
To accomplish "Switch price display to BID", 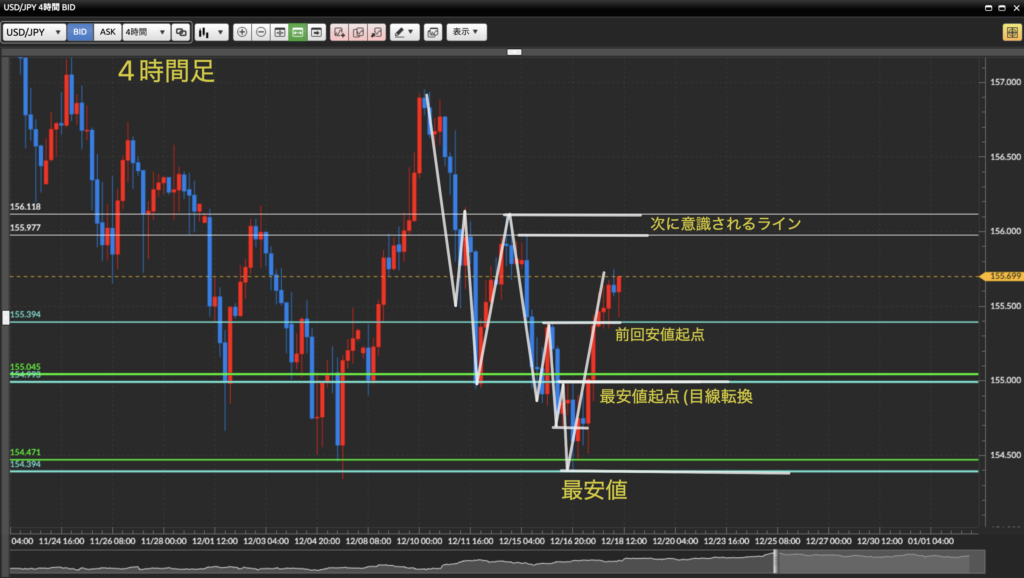I will pyautogui.click(x=80, y=32).
